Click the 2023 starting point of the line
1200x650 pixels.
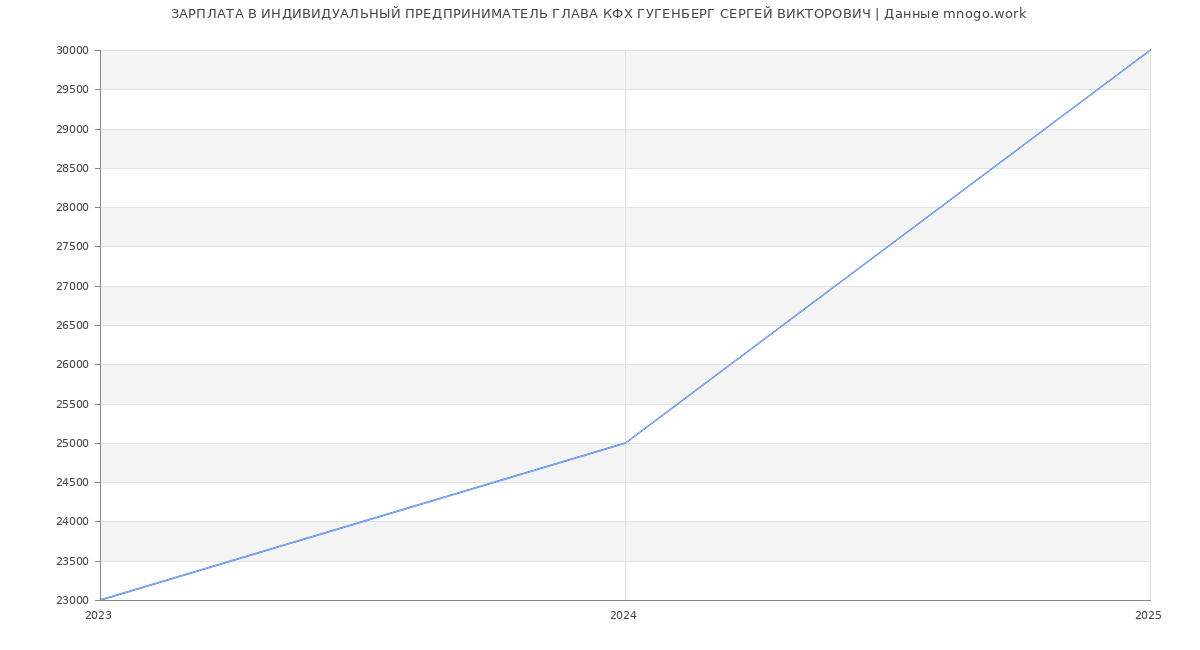[x=101, y=600]
